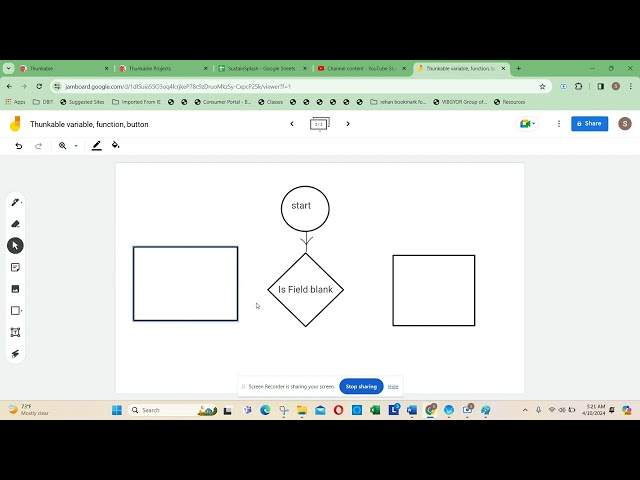
Task: Open the Classes bookmark
Action: point(271,102)
